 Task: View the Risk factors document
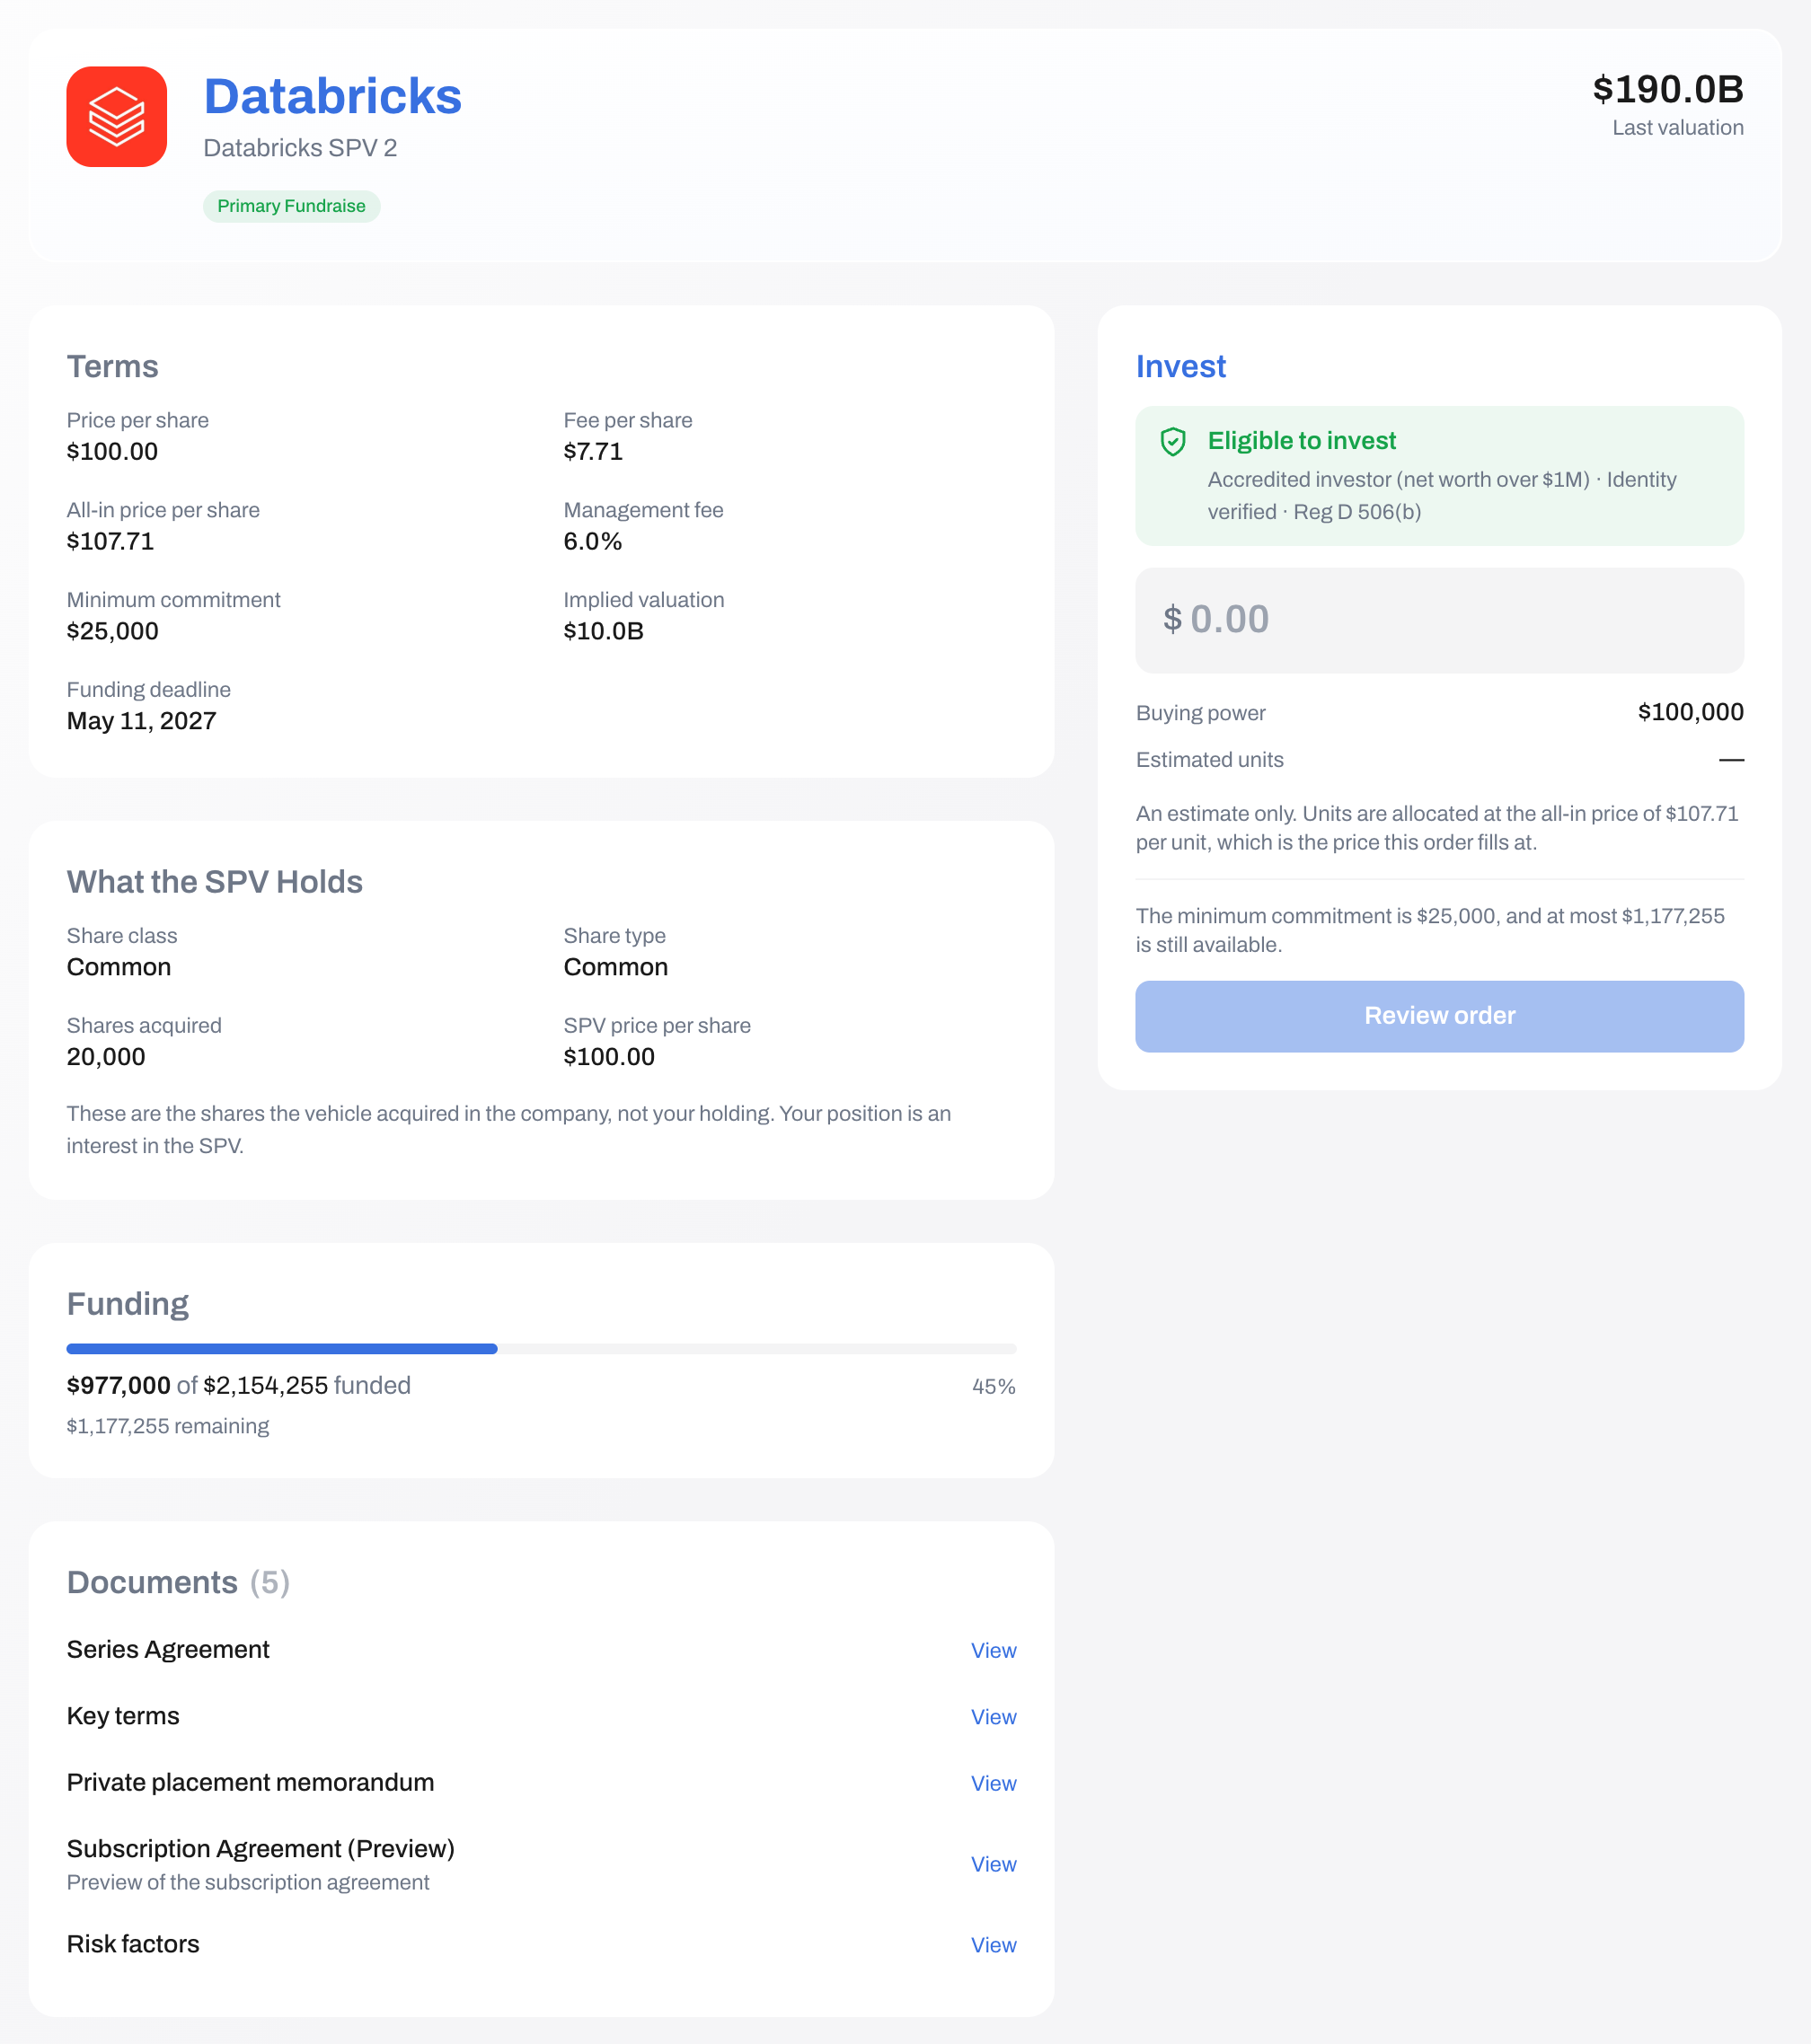993,1946
